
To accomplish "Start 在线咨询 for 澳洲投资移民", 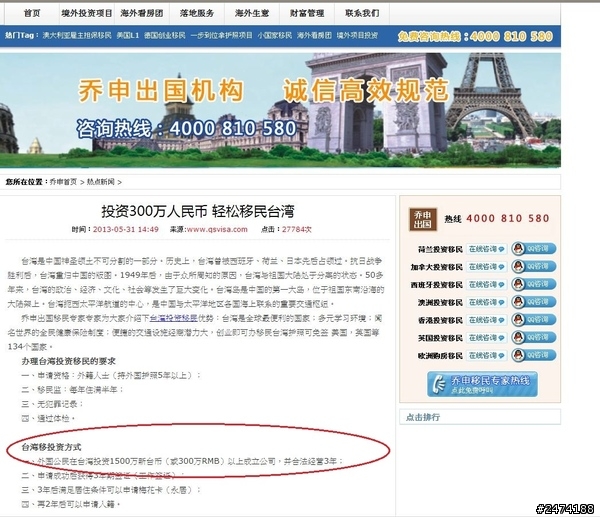I will (x=487, y=302).
